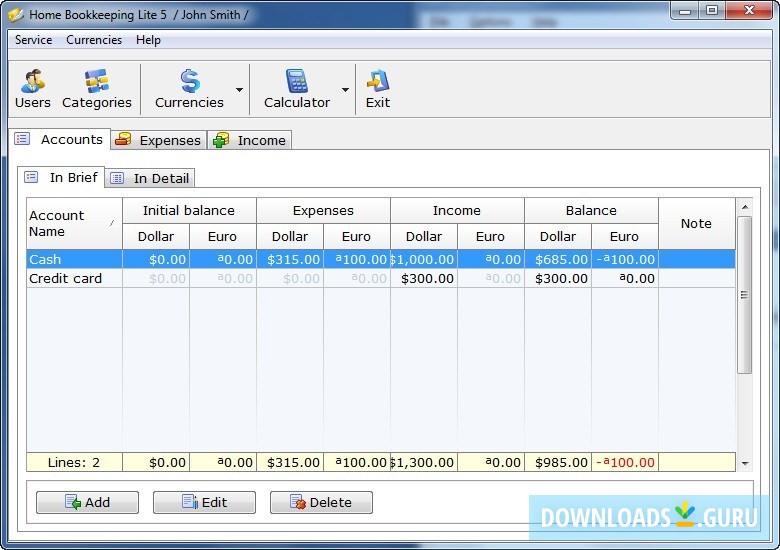780x550 pixels.
Task: Click the In Brief tab's icon
Action: coord(31,177)
